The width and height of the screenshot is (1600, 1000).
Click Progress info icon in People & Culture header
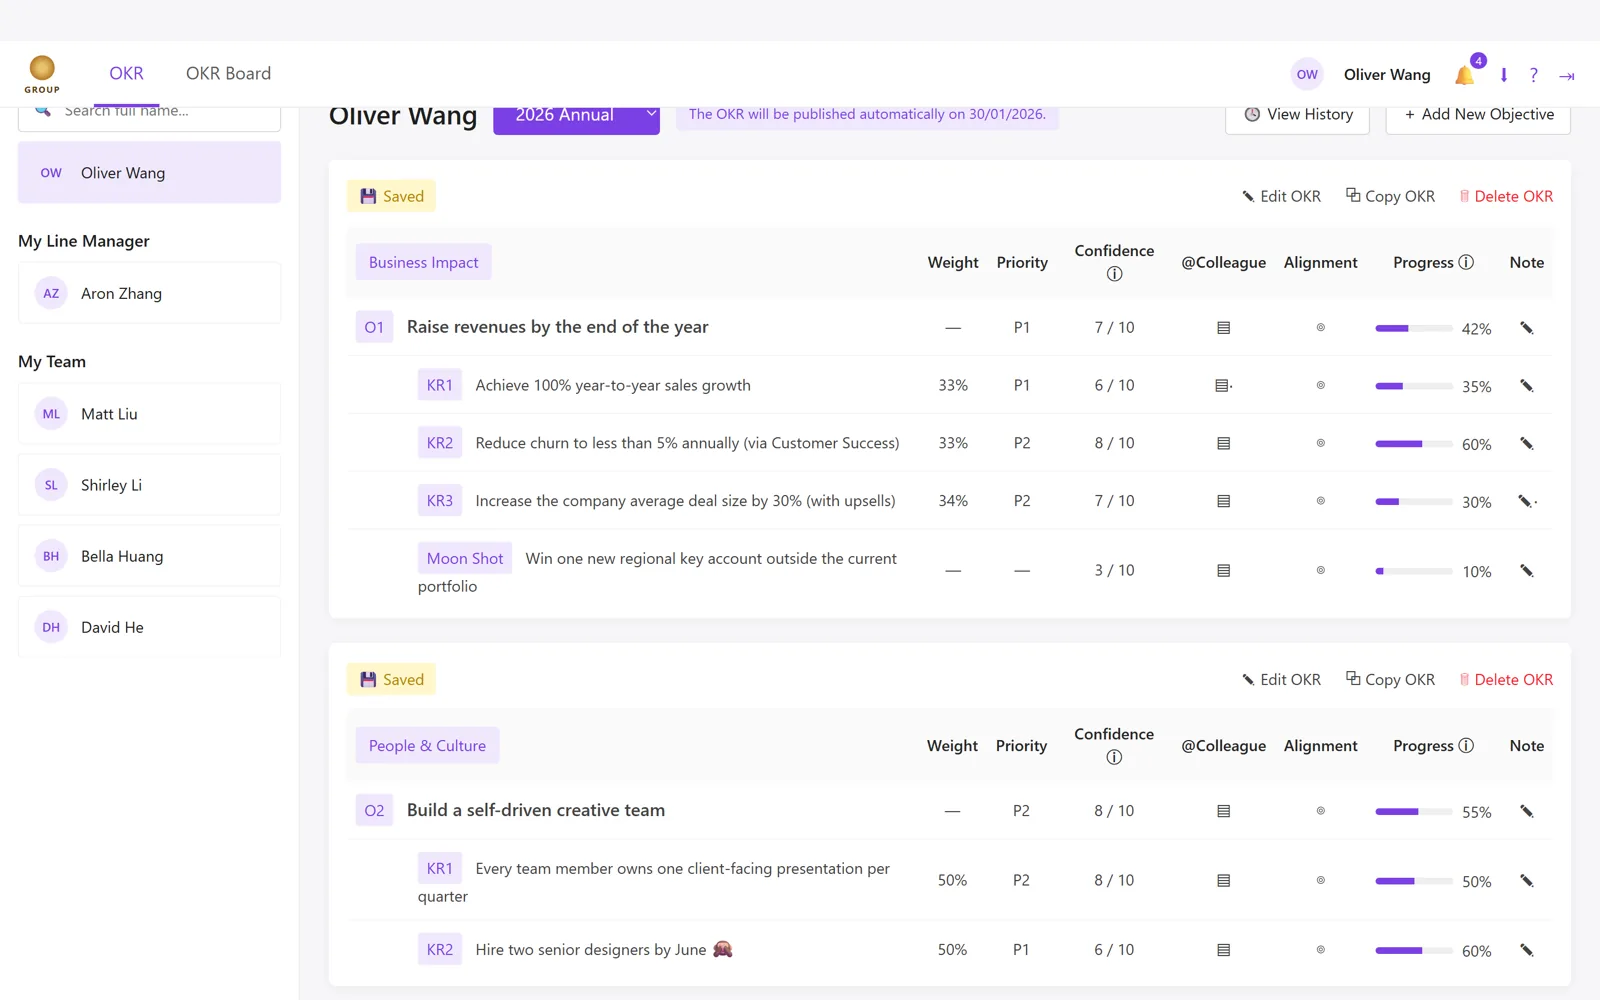click(1466, 746)
